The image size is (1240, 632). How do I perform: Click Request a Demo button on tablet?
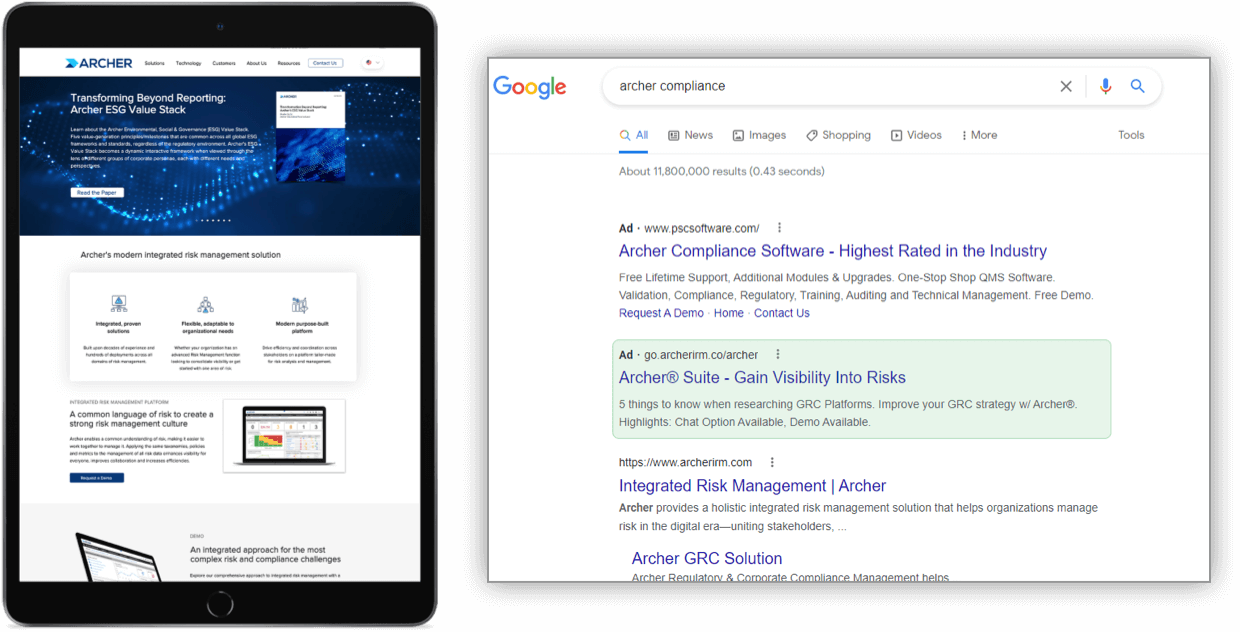click(97, 478)
